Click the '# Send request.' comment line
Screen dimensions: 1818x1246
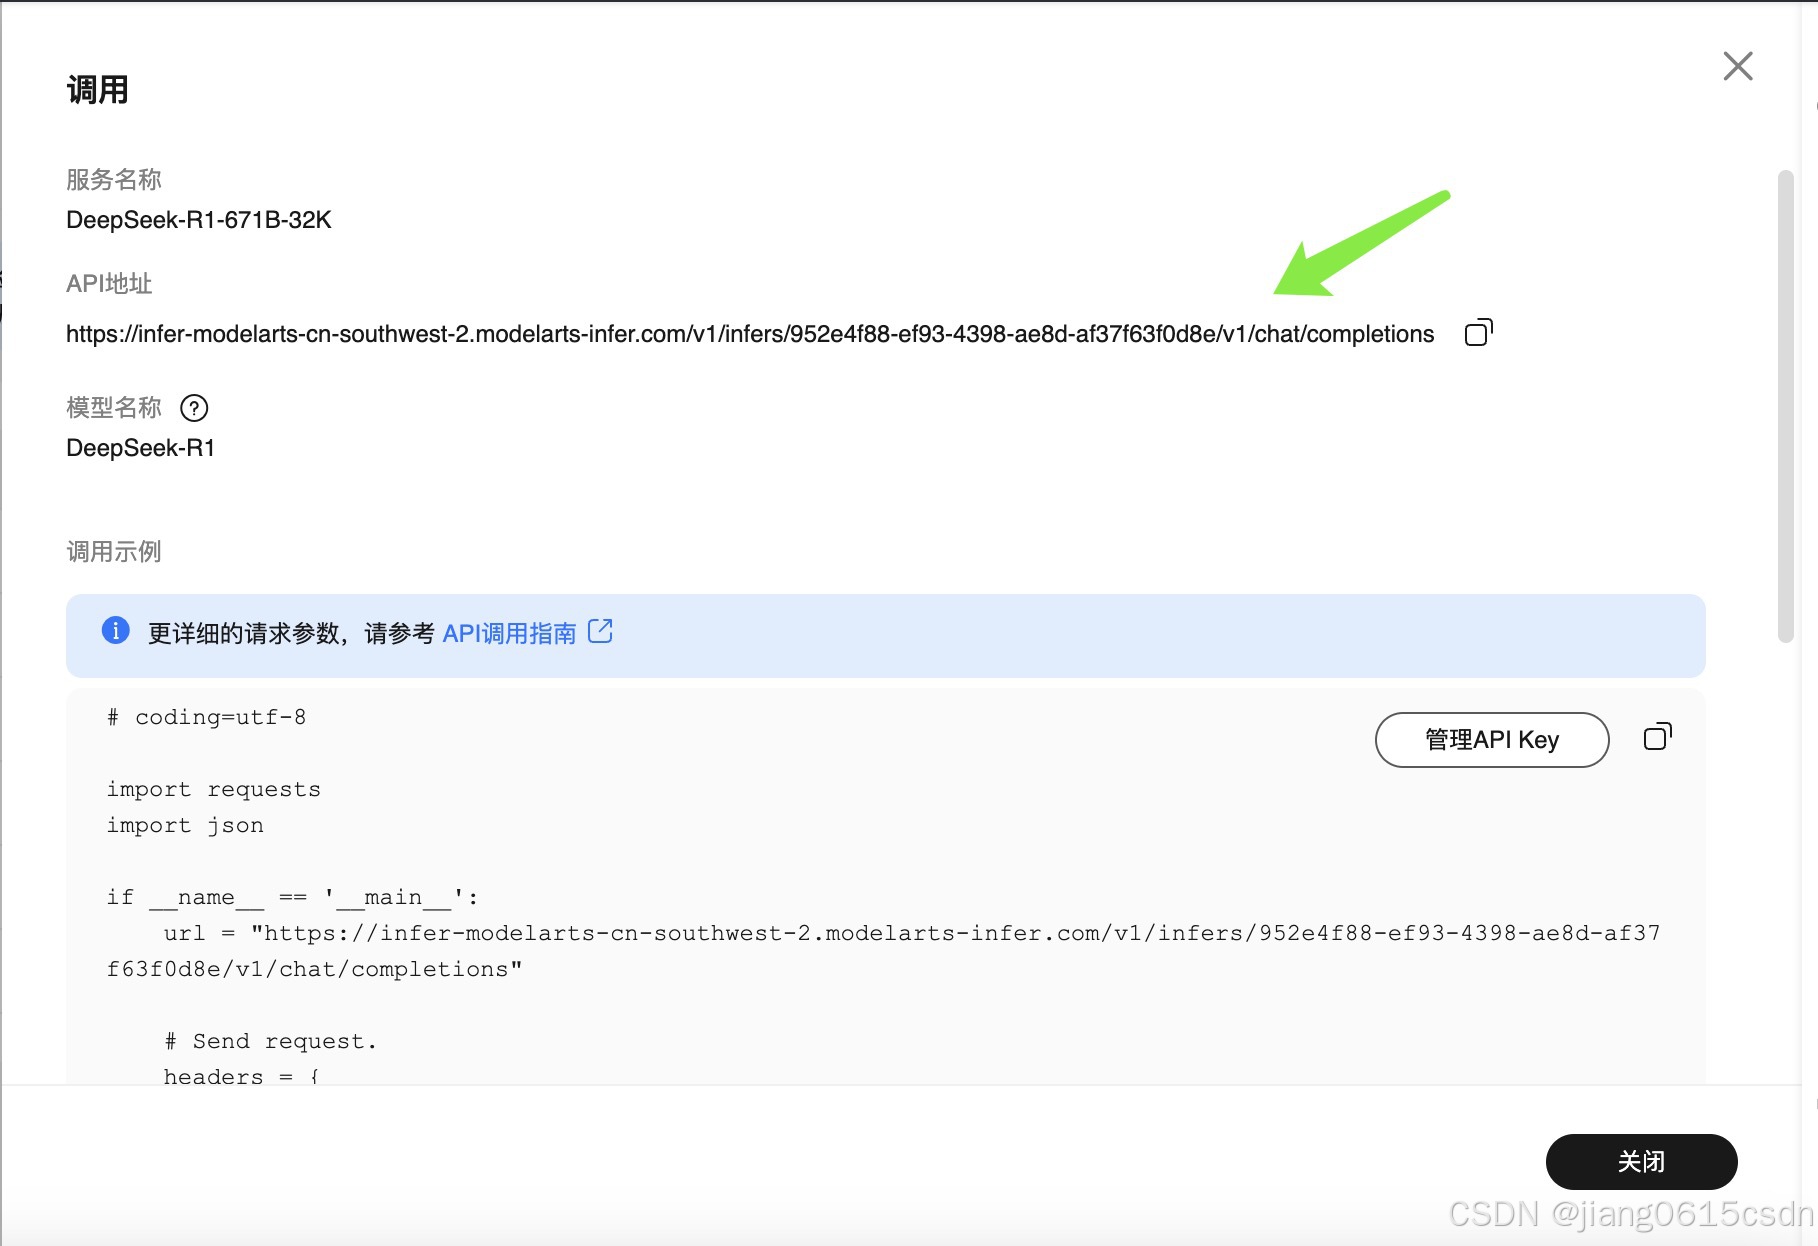pos(271,1041)
